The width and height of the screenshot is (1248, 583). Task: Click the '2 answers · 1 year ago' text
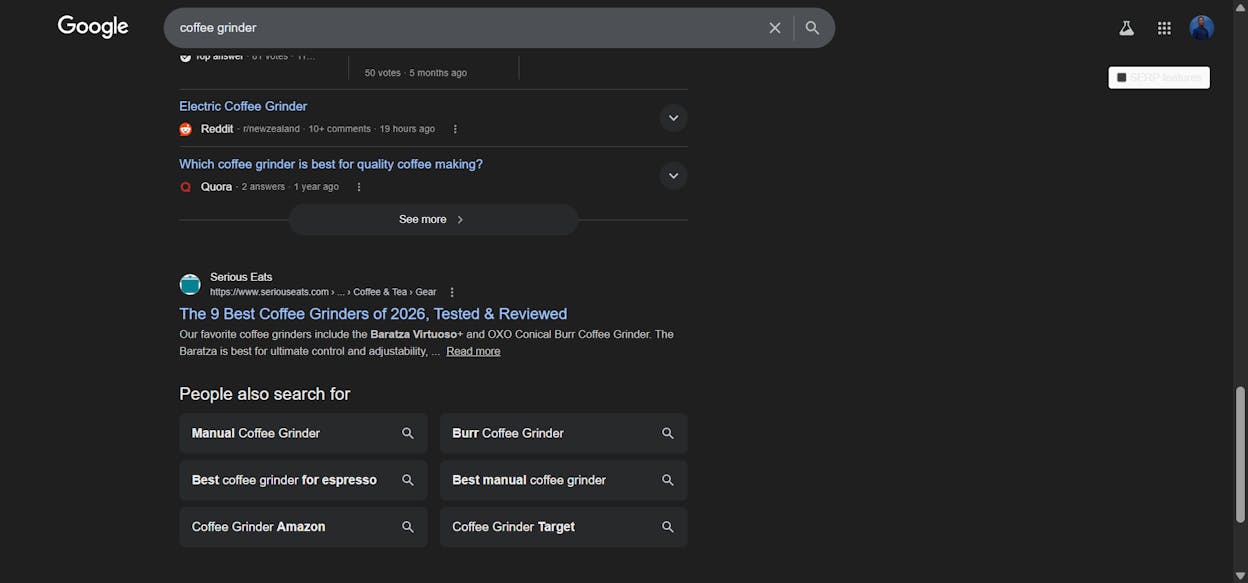[x=290, y=187]
